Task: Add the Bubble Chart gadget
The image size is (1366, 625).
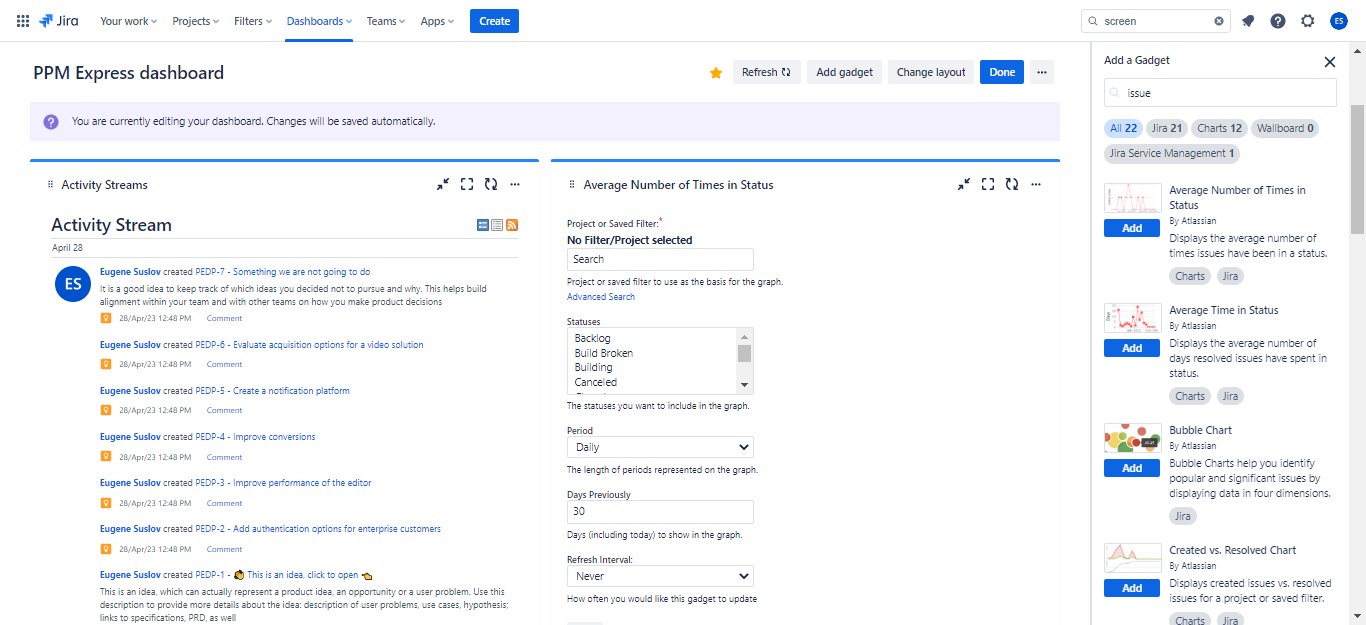Action: click(x=1132, y=468)
